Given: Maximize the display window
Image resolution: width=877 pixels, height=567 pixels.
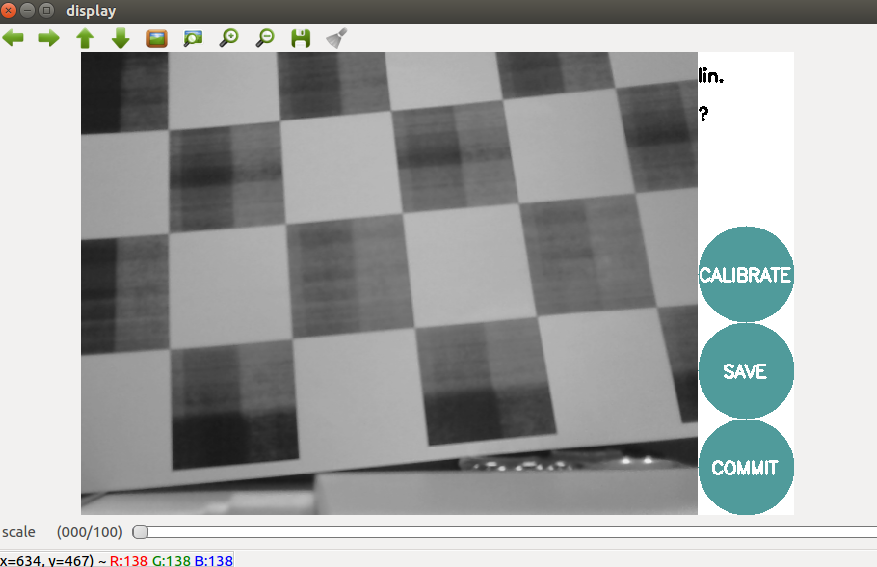Looking at the screenshot, I should click(x=46, y=10).
